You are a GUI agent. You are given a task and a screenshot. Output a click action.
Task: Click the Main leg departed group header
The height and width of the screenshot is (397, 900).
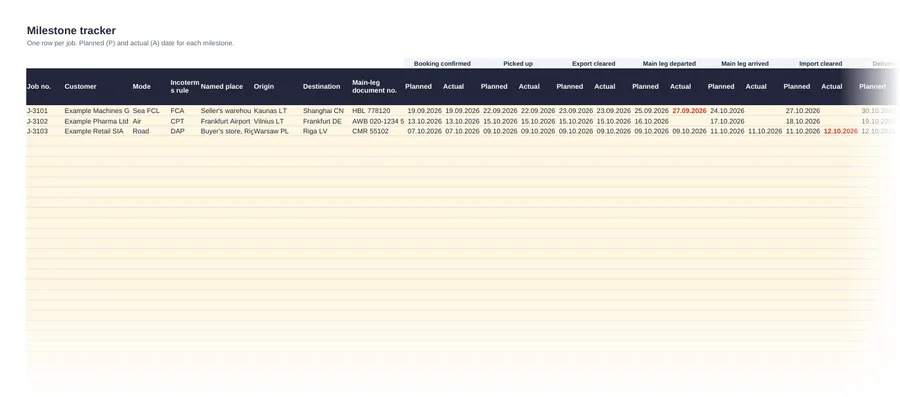coord(669,64)
